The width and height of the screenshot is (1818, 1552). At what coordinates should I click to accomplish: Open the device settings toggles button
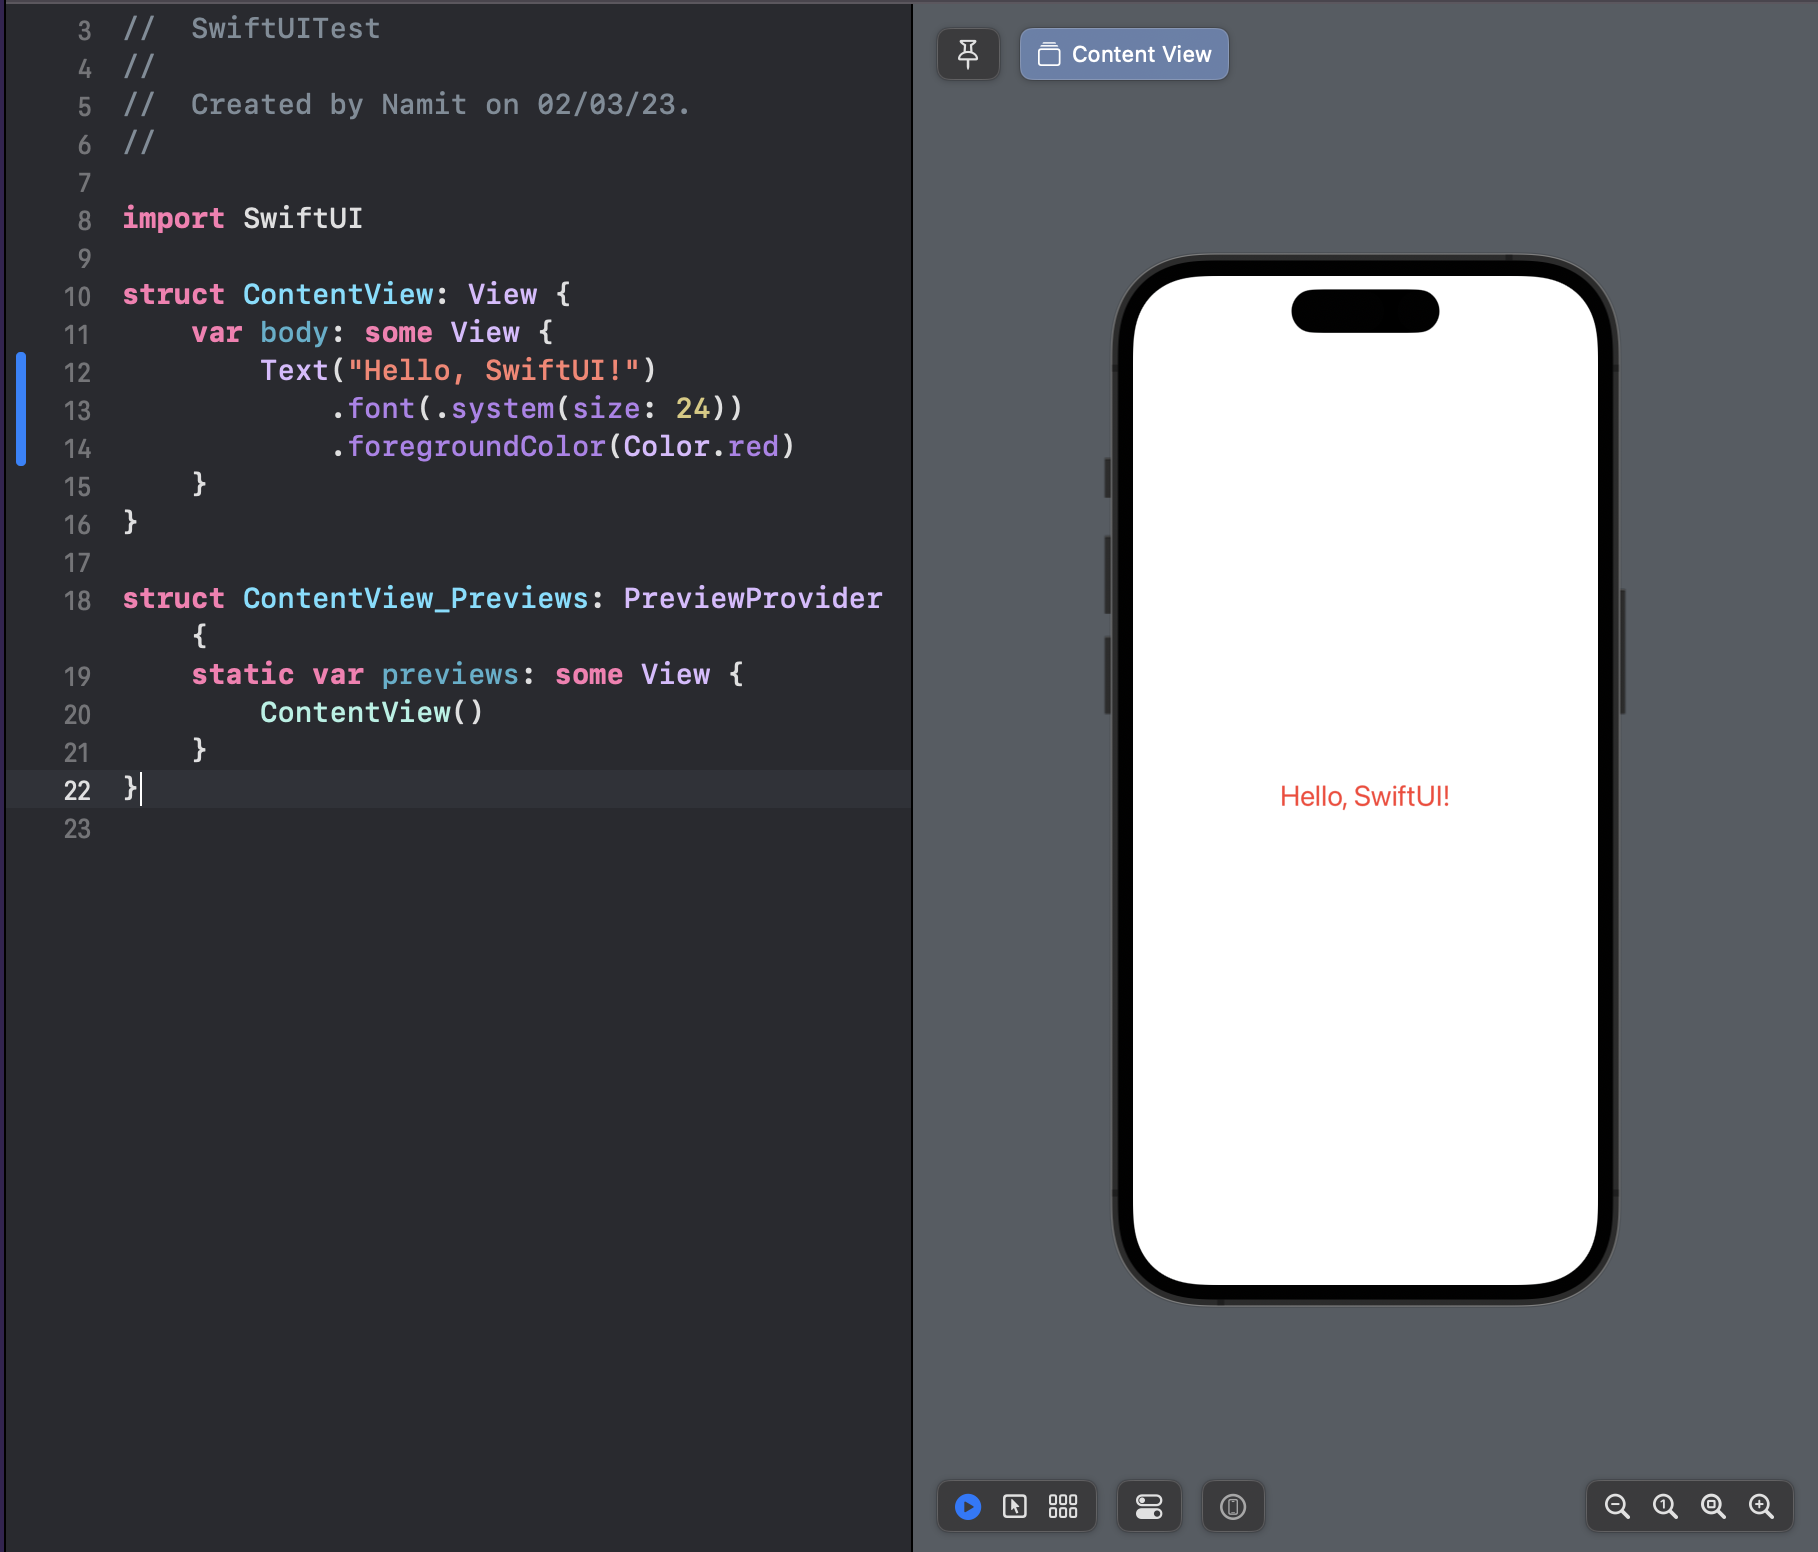[1149, 1506]
